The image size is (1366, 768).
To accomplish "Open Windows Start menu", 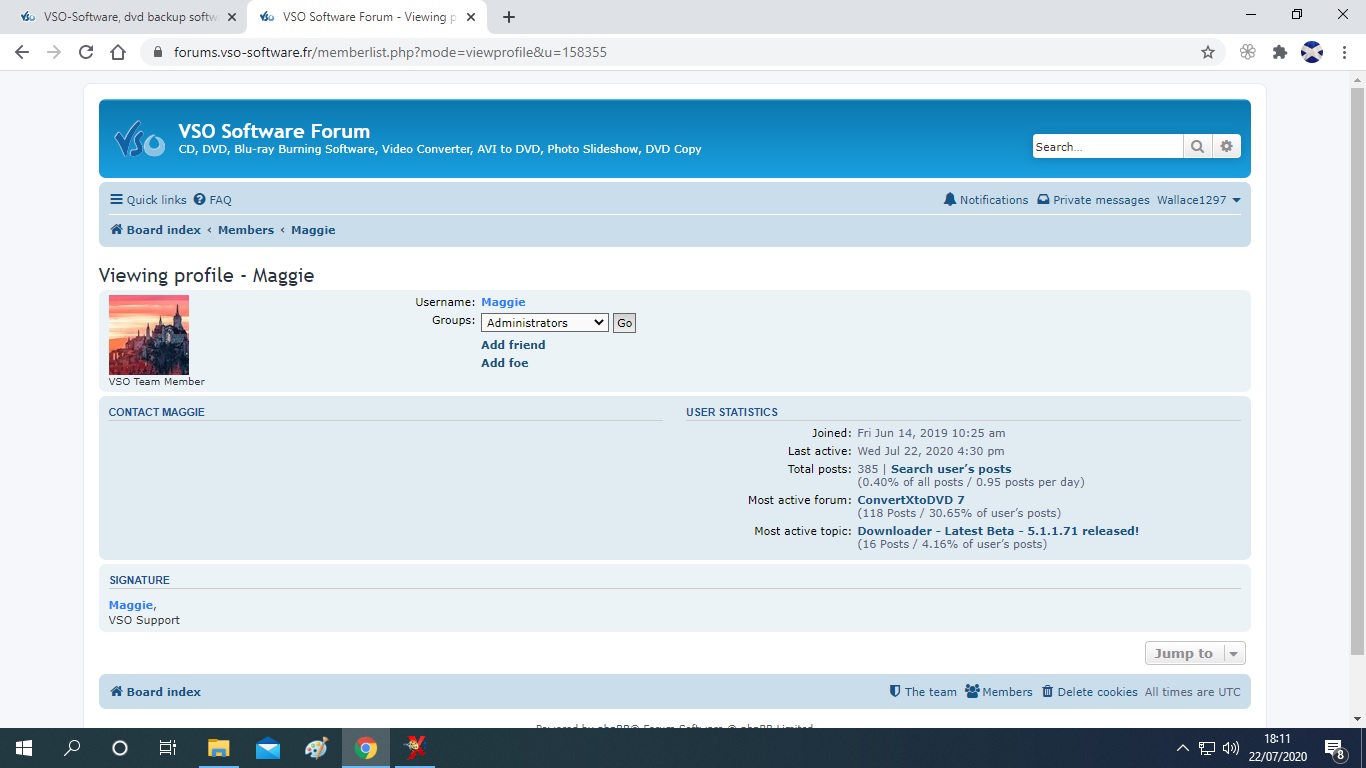I will pos(24,748).
